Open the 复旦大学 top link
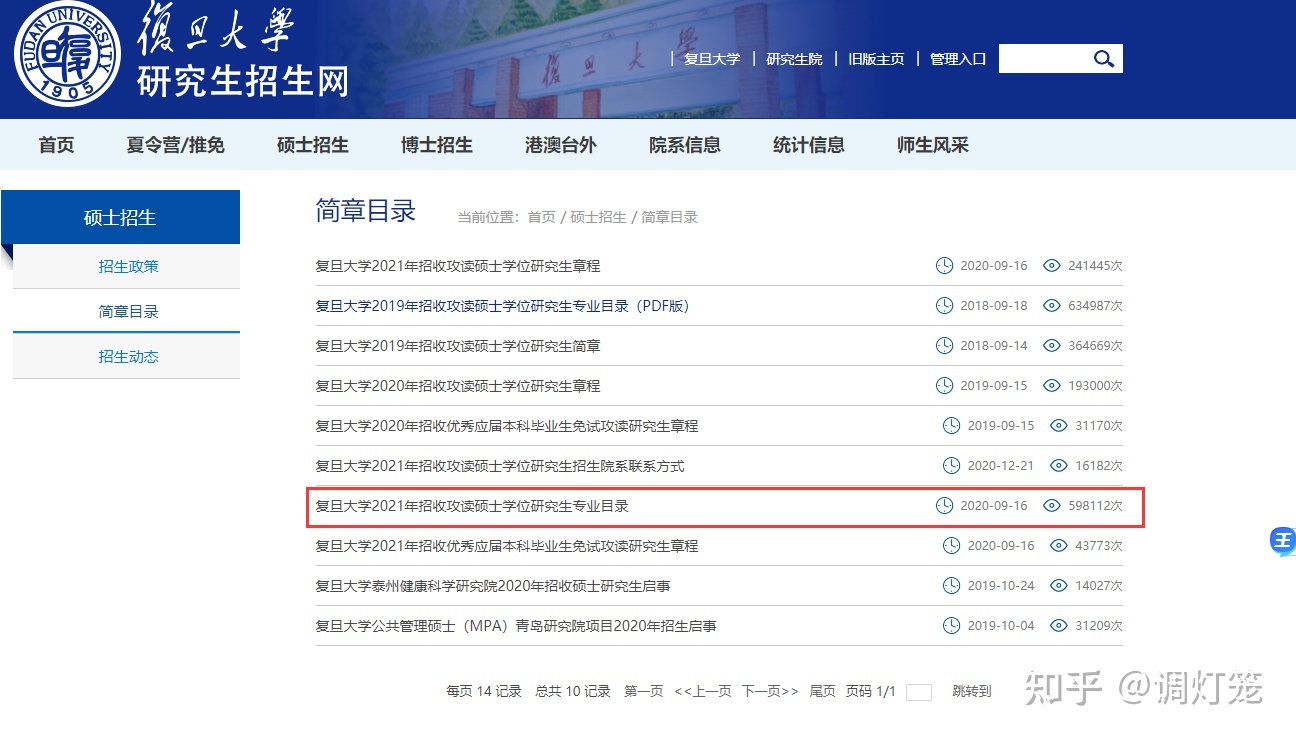The image size is (1296, 740). (x=712, y=59)
